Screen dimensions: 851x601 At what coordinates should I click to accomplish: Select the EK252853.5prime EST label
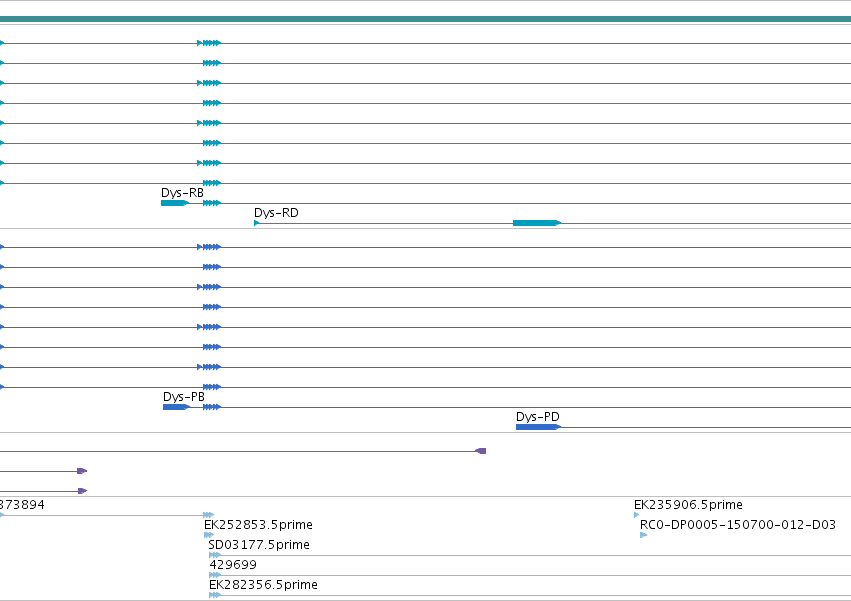coord(258,525)
